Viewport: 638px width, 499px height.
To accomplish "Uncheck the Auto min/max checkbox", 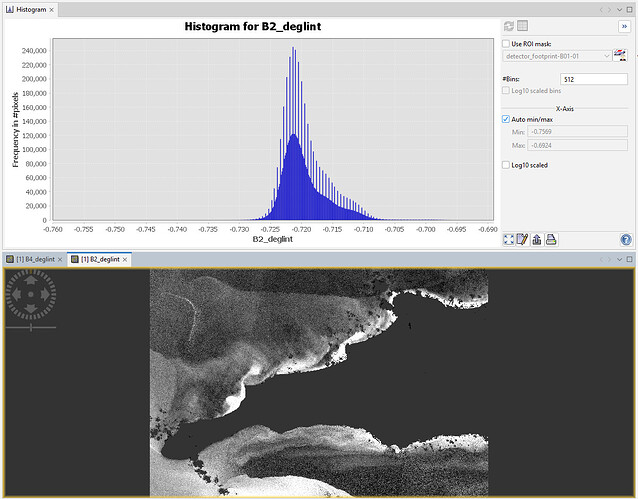I will click(506, 119).
